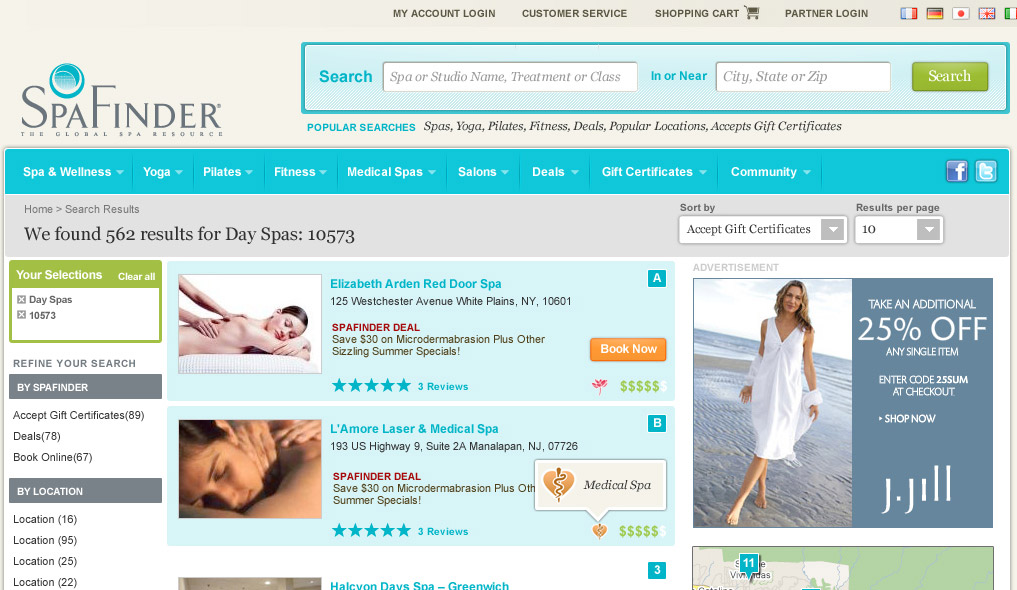Open the Community menu
This screenshot has width=1017, height=590.
[771, 172]
